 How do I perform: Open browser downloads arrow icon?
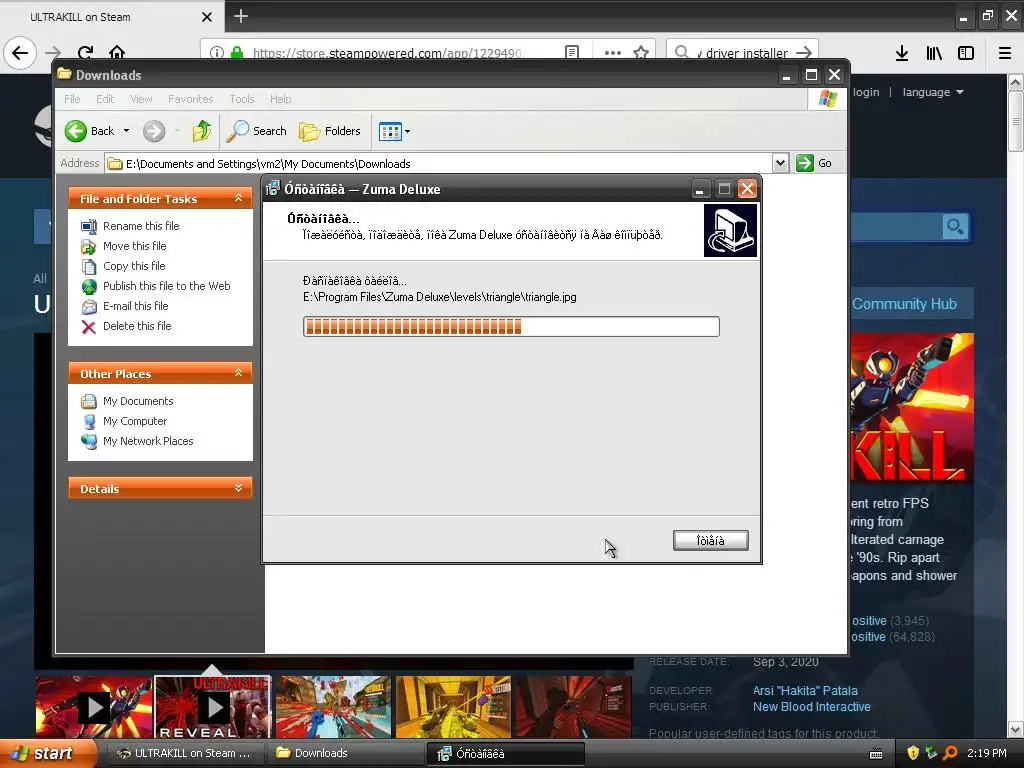[902, 53]
